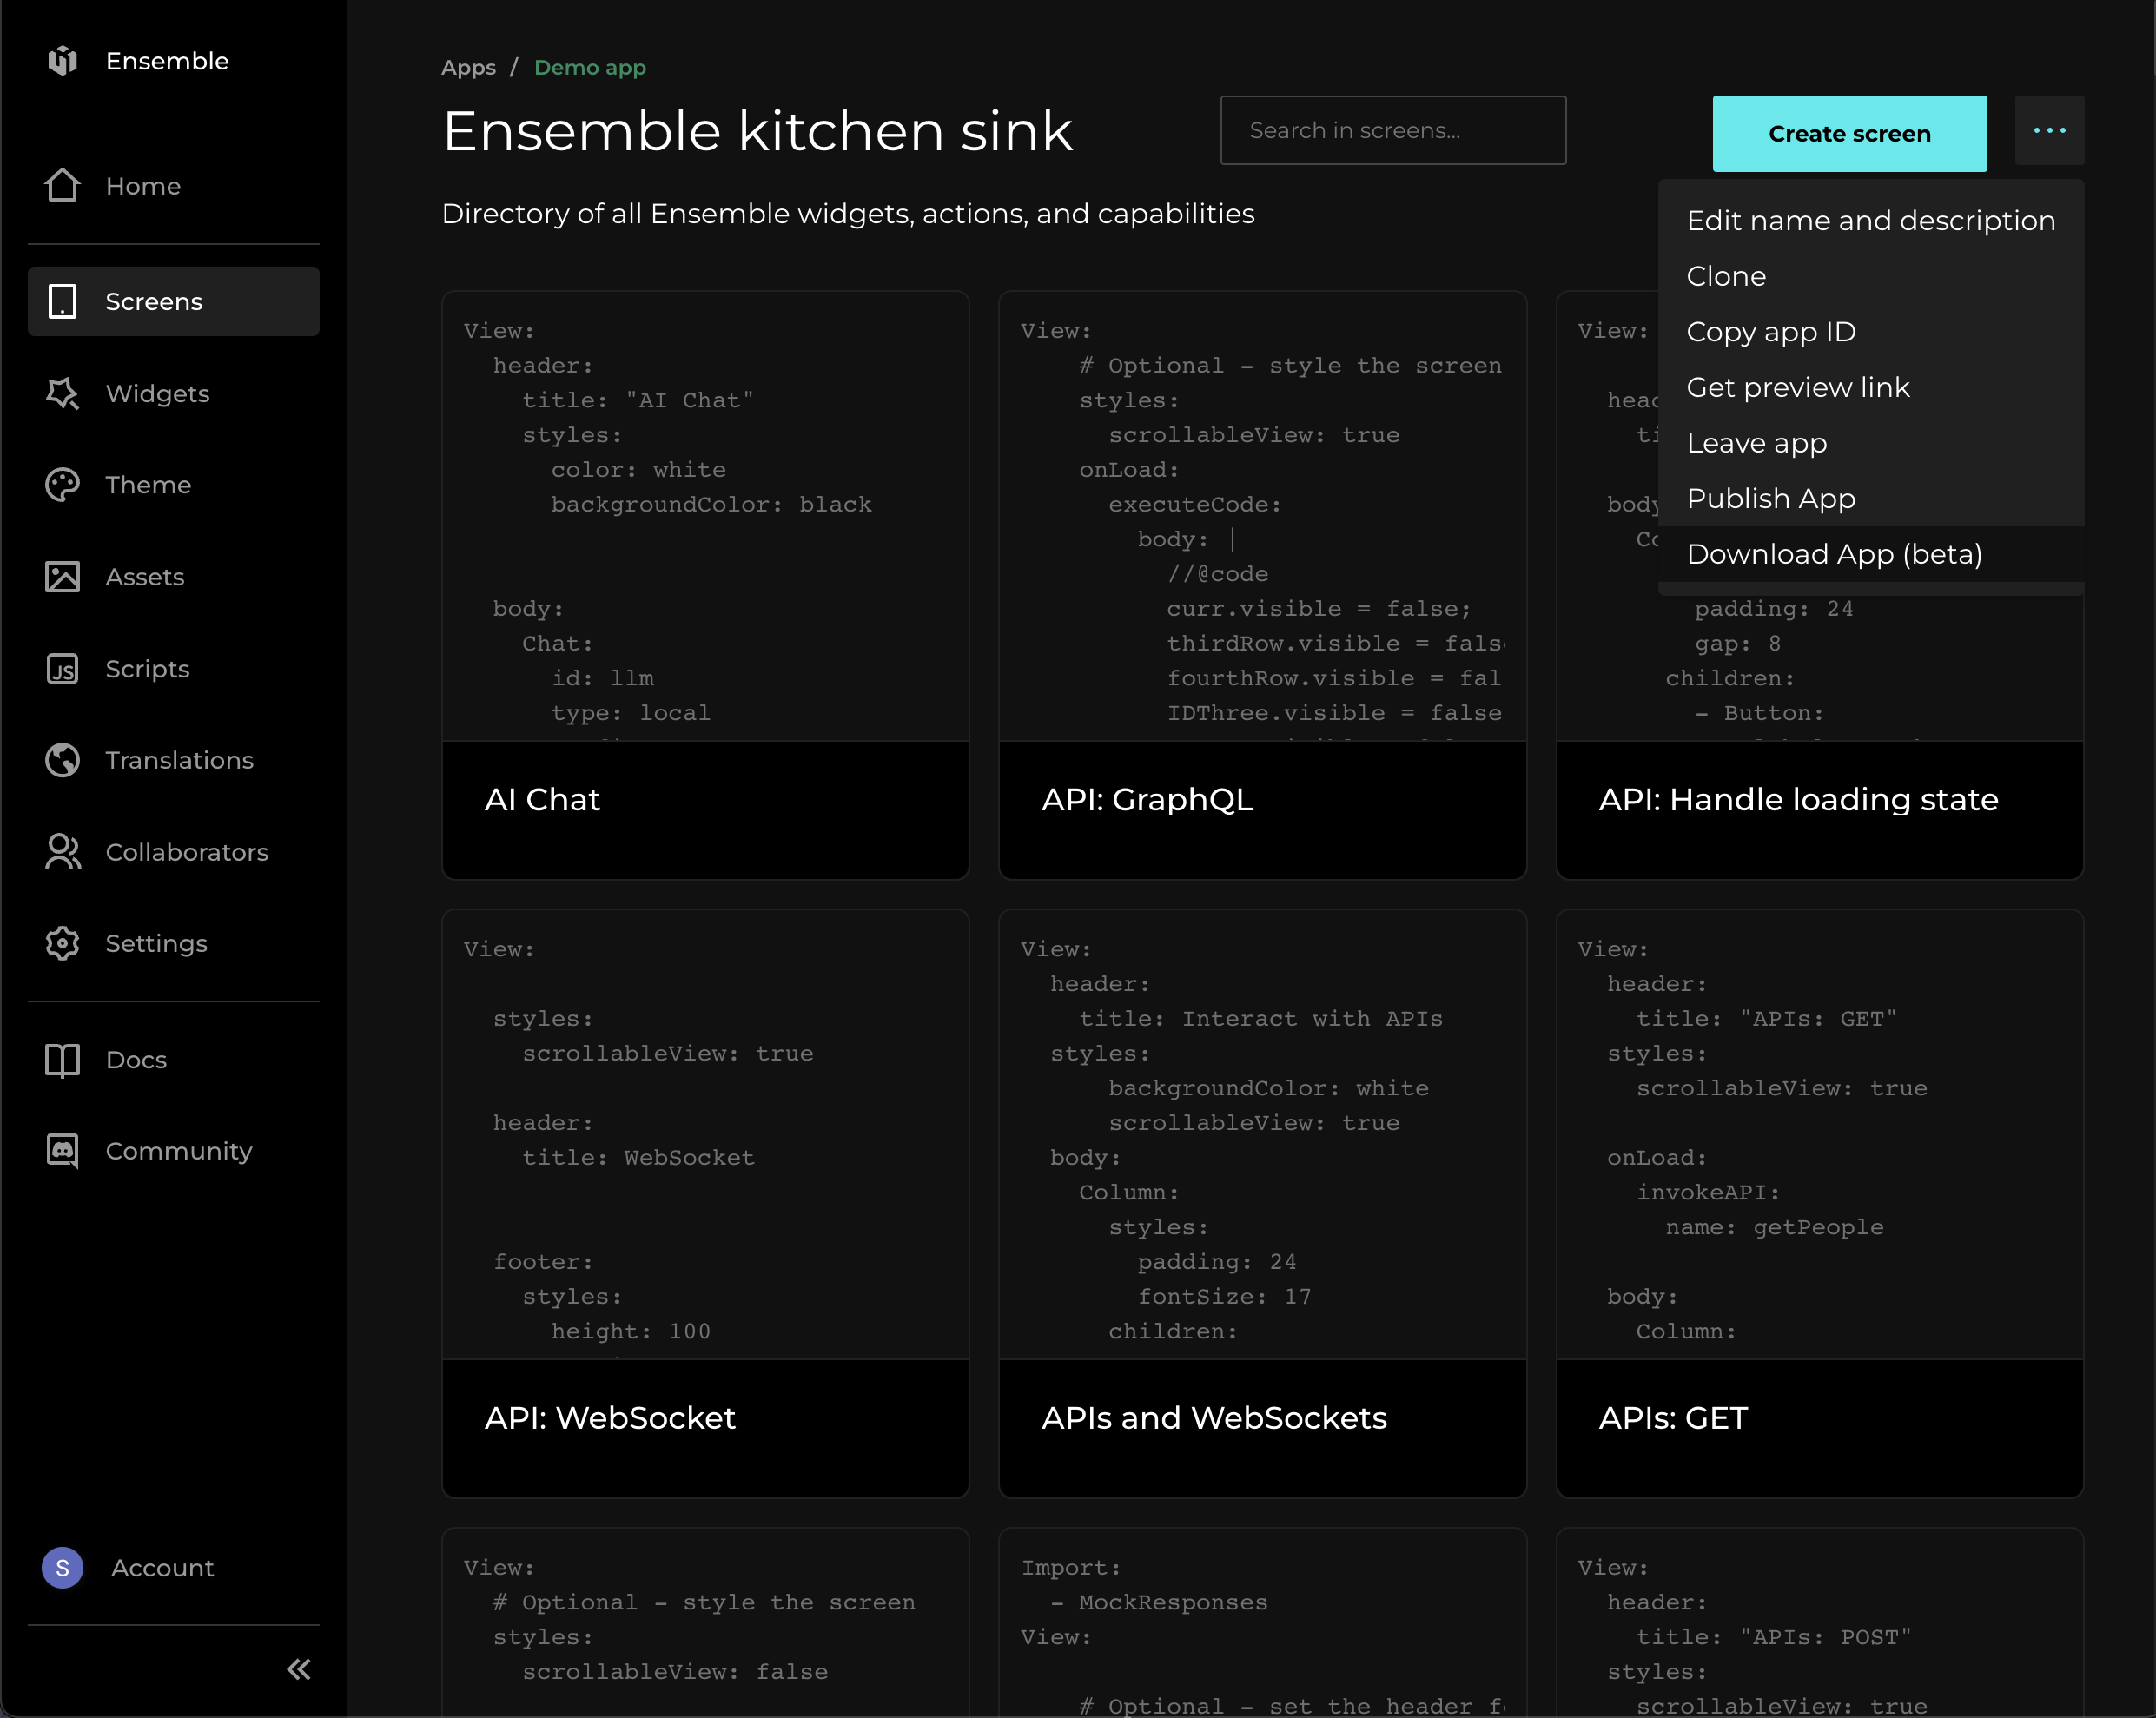The width and height of the screenshot is (2156, 1718).
Task: Open Widgets section icon
Action: point(62,393)
